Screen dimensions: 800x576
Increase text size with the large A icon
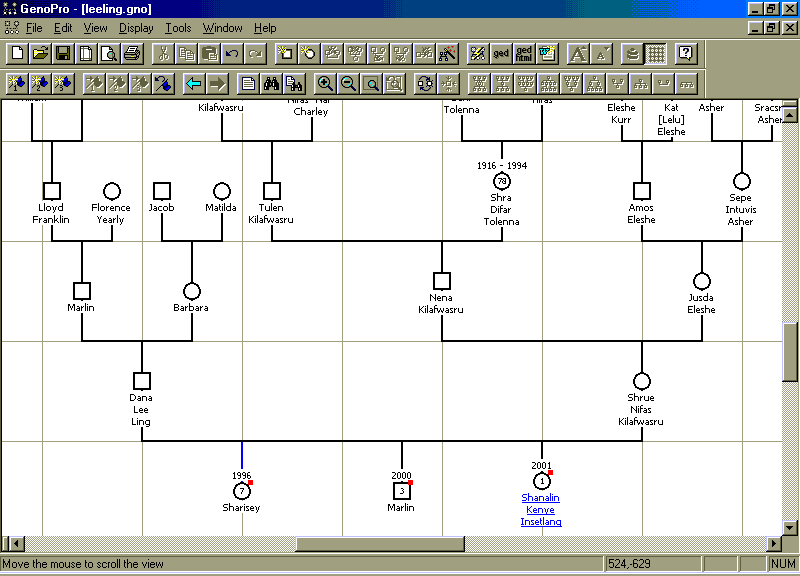pos(578,54)
